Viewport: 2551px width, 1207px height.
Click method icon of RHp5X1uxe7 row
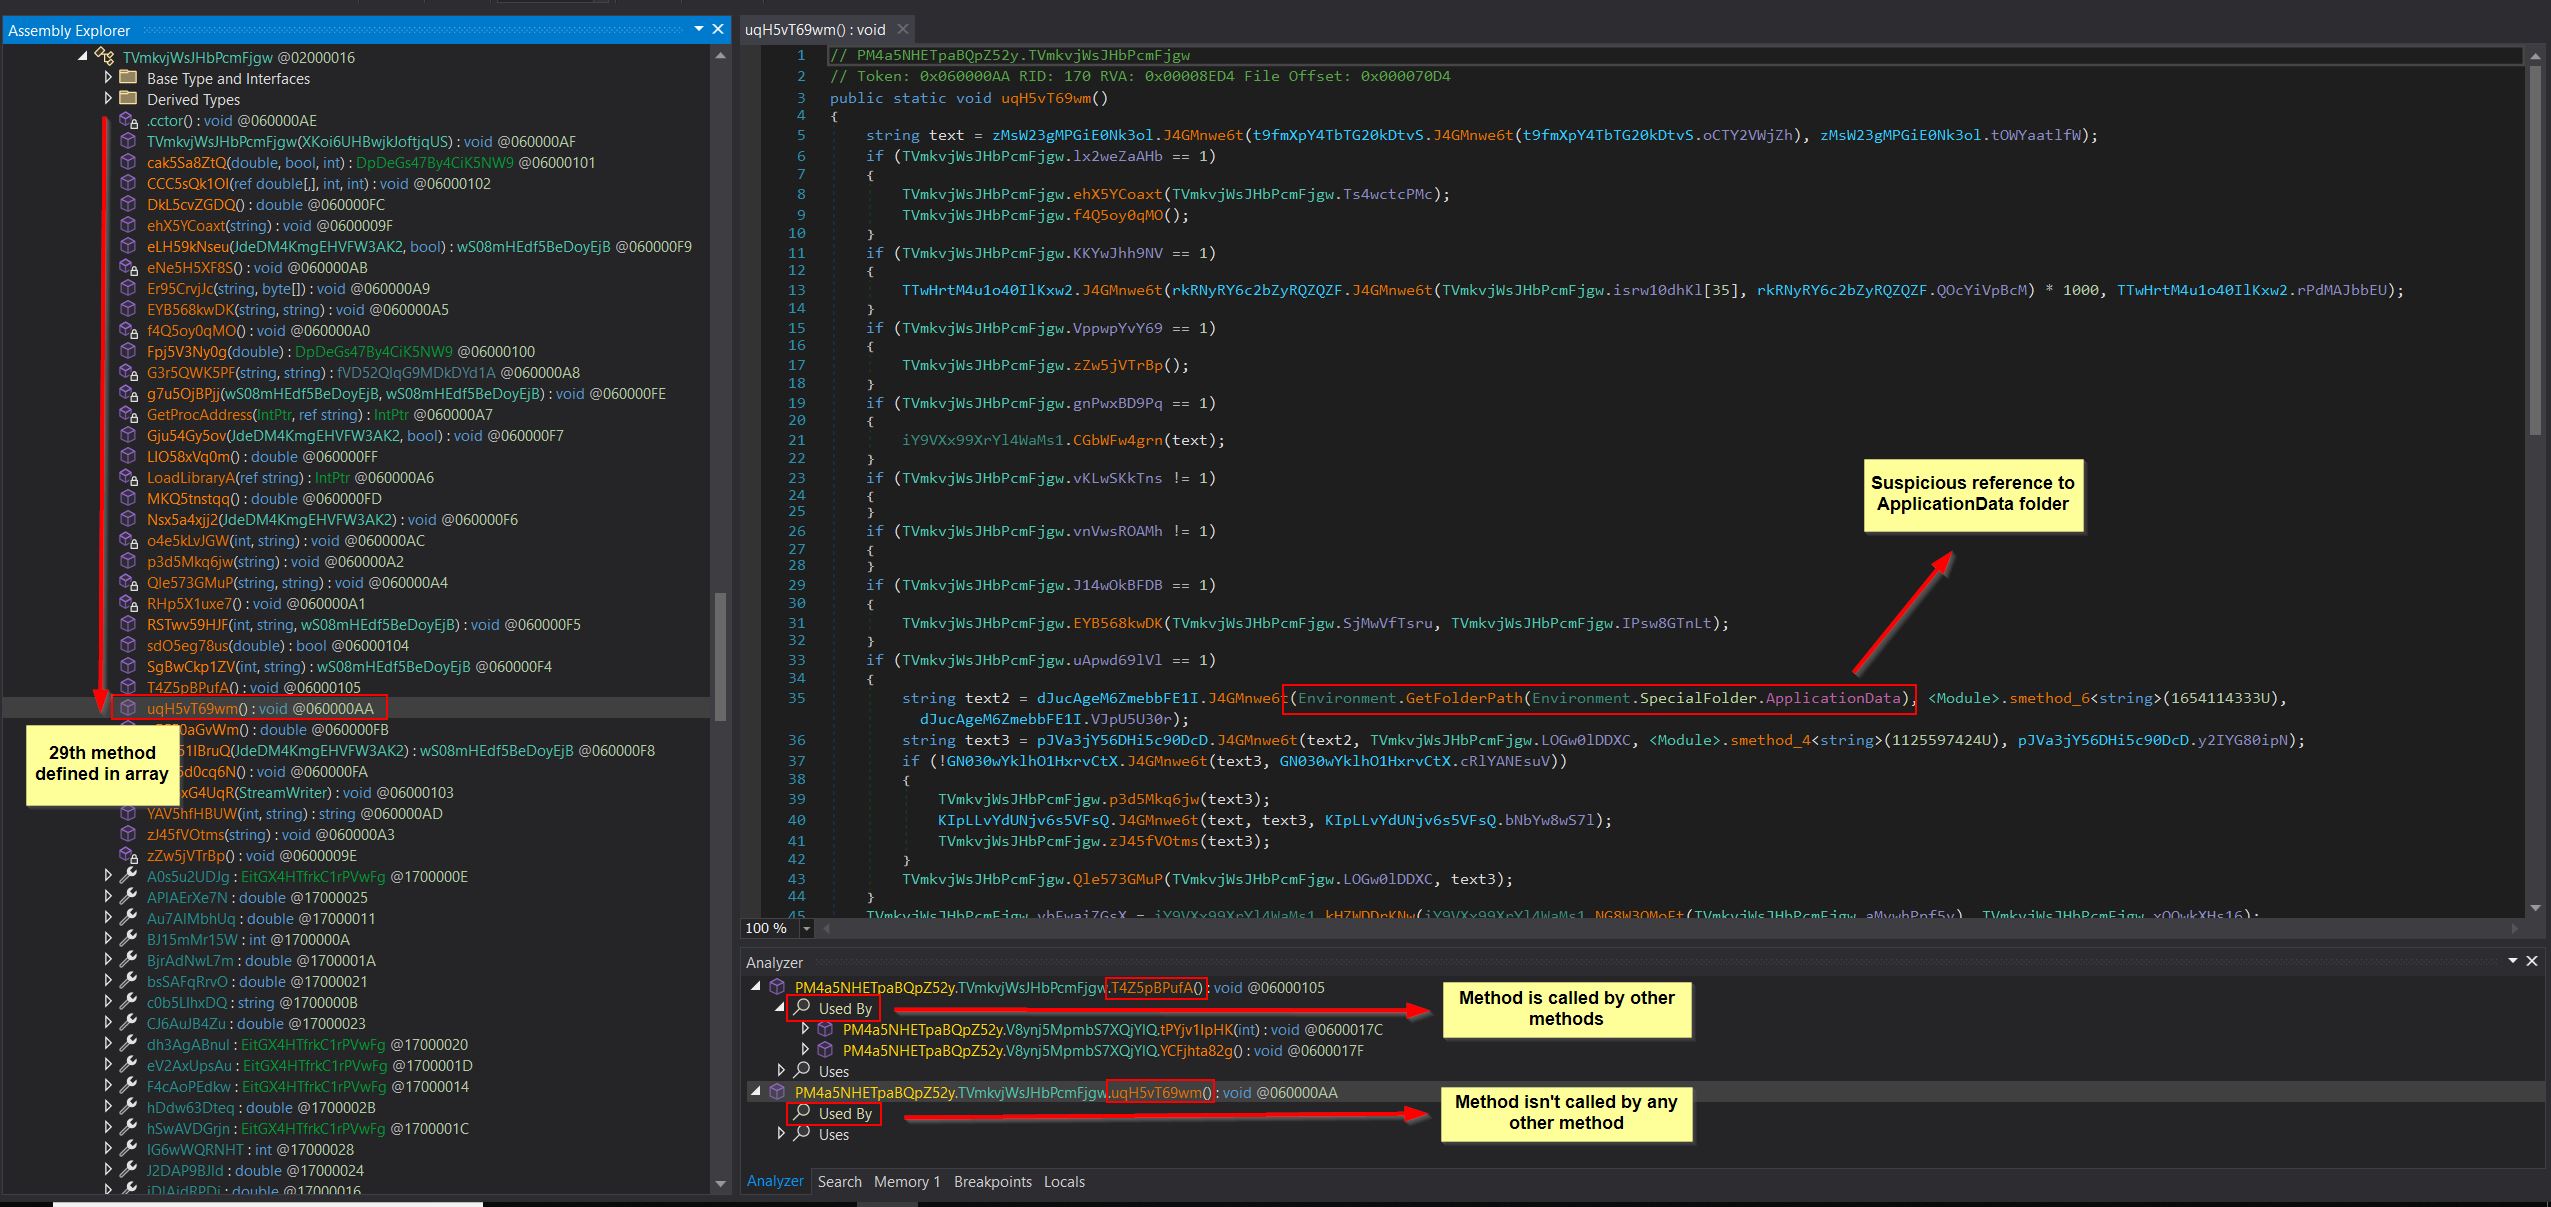point(128,603)
